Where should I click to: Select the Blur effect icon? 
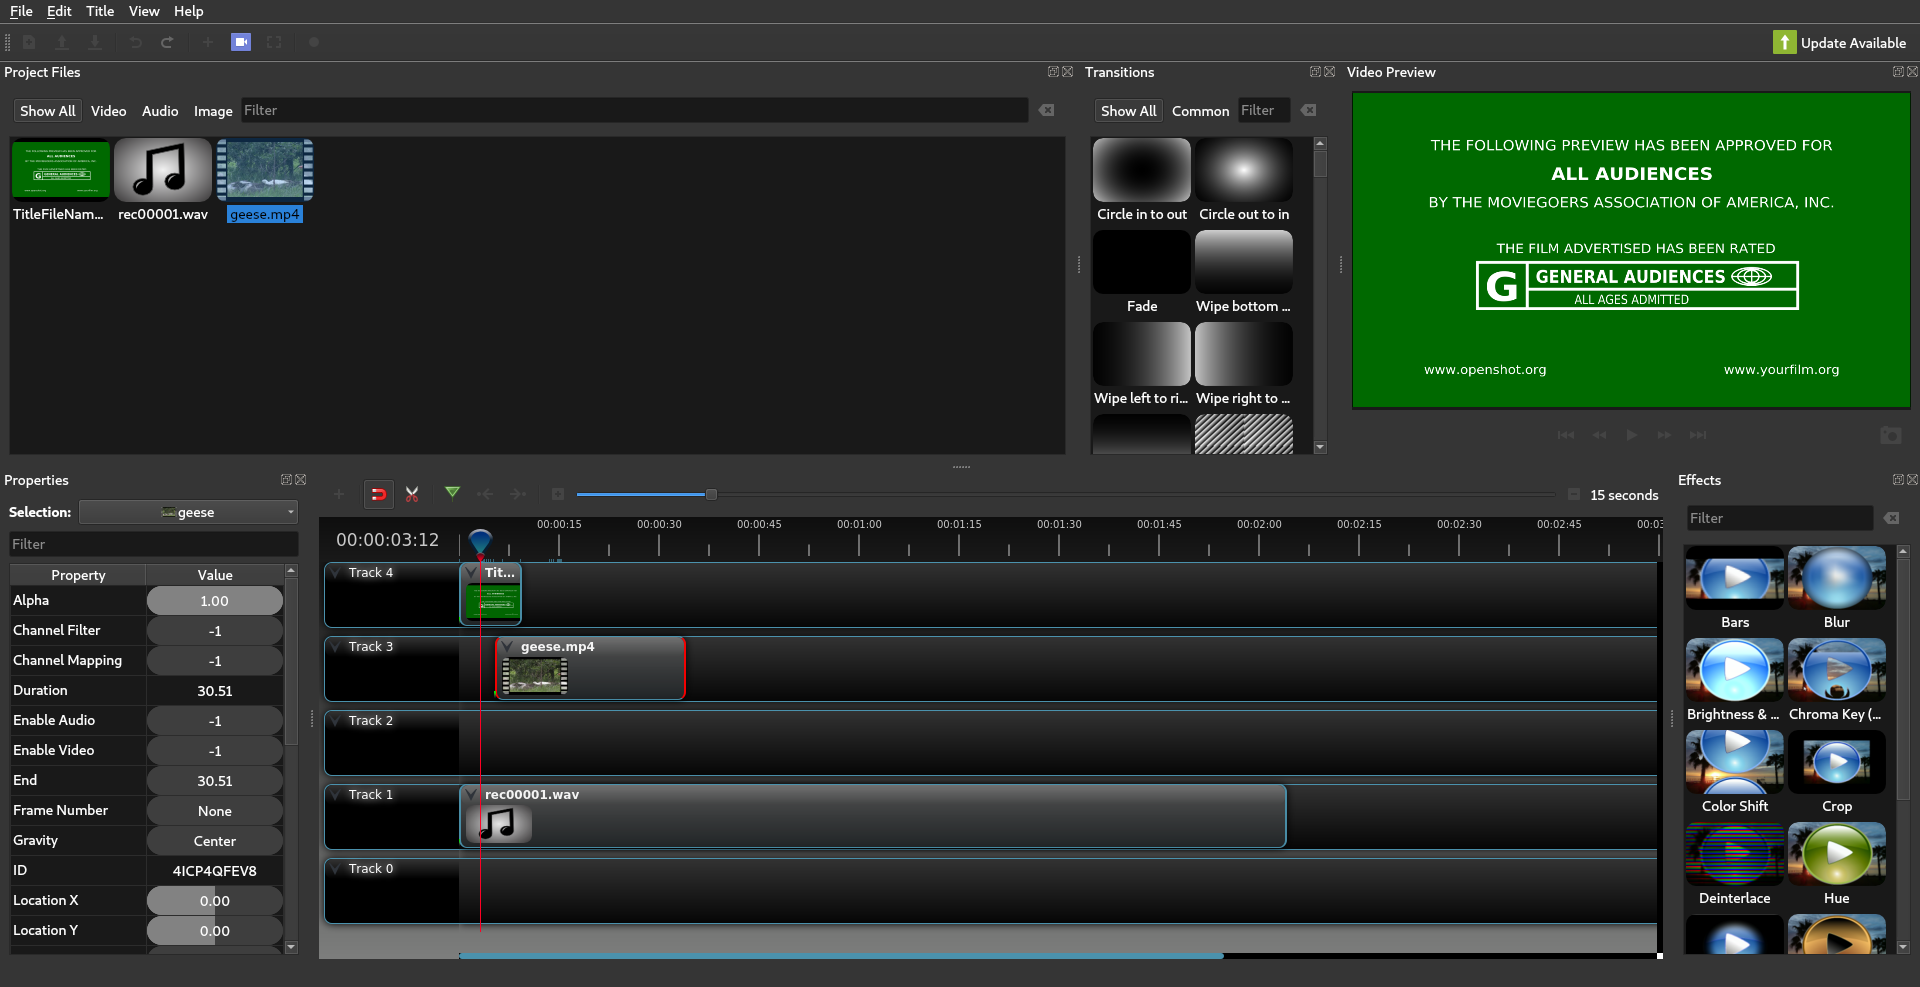click(1836, 578)
